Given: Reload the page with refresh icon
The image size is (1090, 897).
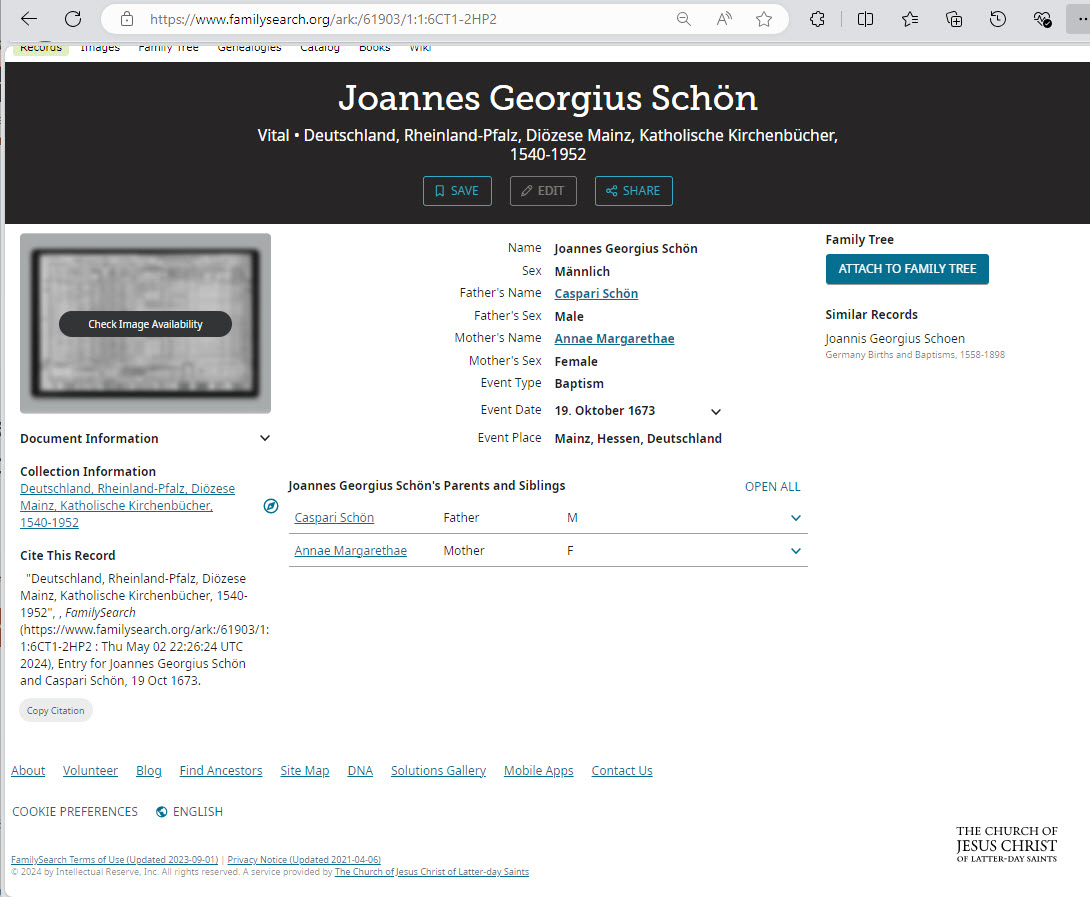Looking at the screenshot, I should click(73, 19).
